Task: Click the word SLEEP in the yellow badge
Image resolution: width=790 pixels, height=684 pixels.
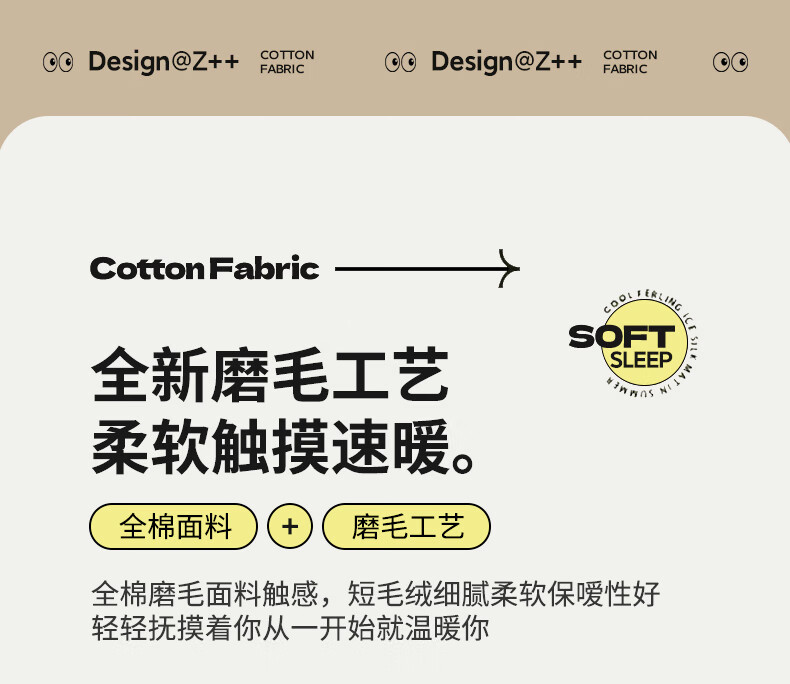Action: click(x=641, y=359)
